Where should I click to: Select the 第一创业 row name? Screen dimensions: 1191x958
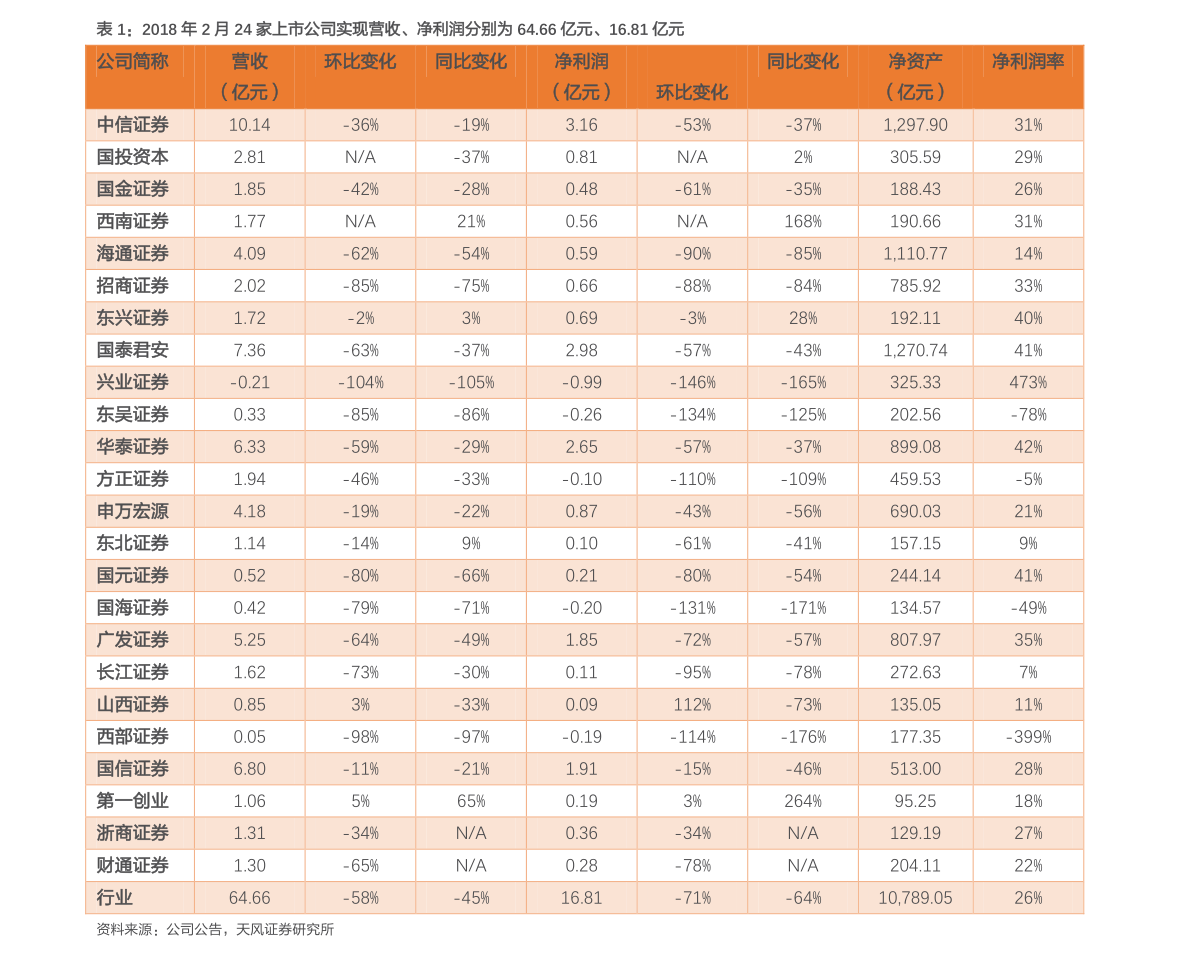132,801
